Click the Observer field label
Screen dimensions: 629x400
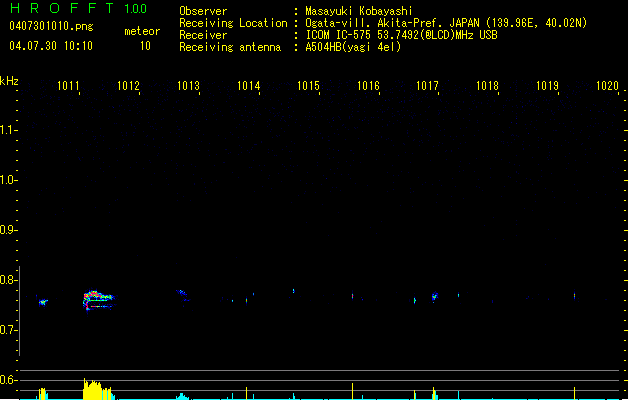[203, 11]
